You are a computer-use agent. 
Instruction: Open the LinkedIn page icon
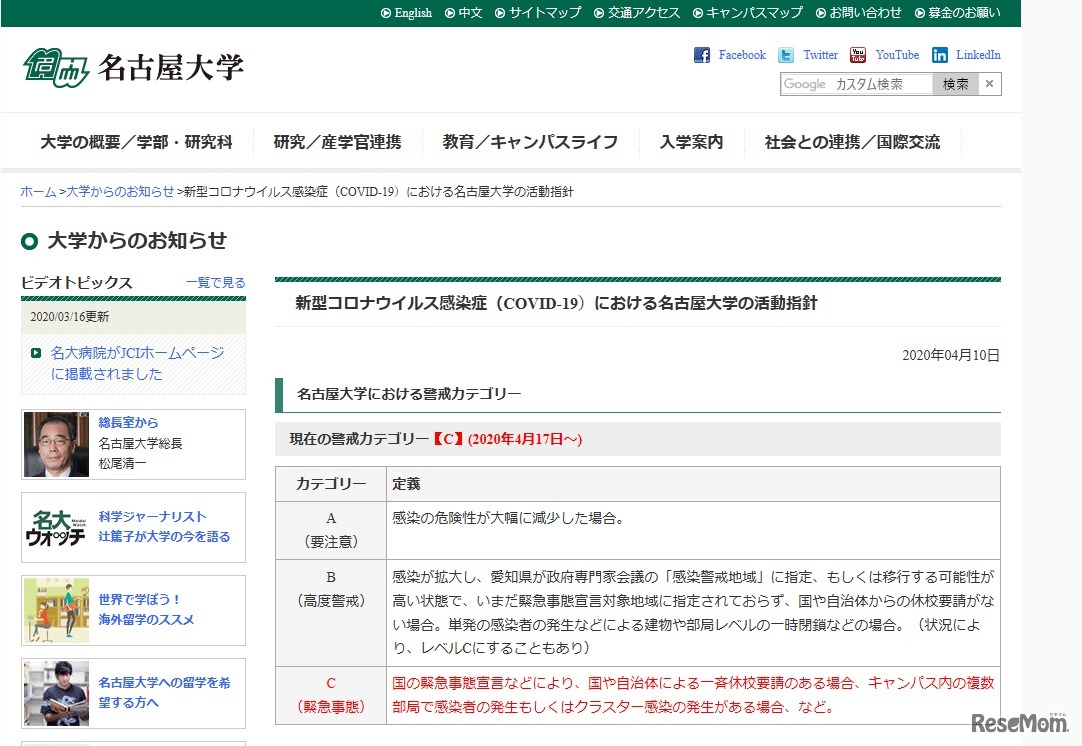(939, 55)
